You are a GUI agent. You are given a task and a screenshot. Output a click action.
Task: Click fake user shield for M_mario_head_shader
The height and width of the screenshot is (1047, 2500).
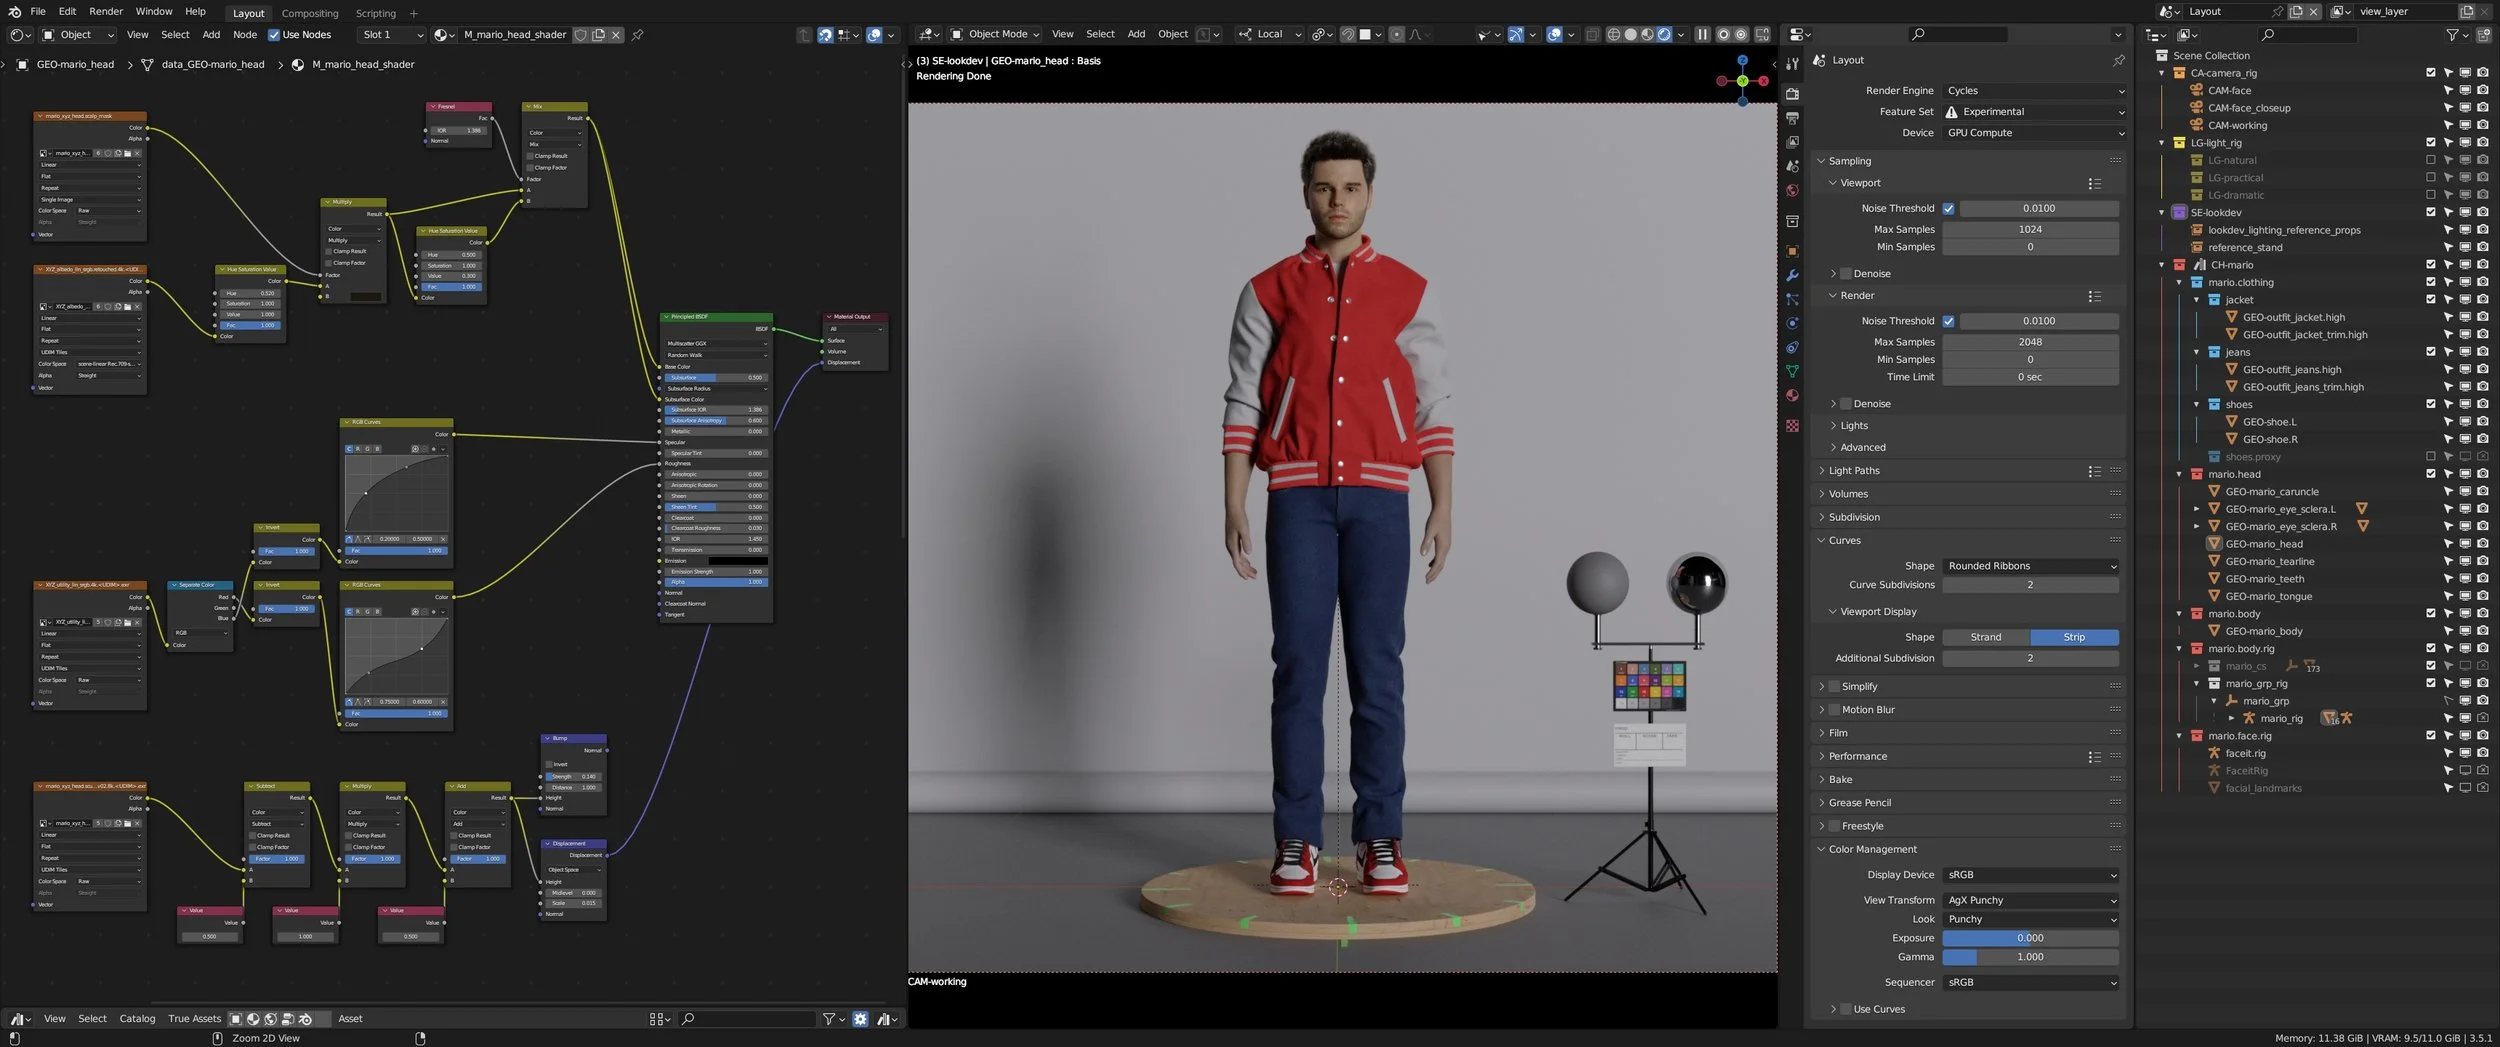pos(580,35)
